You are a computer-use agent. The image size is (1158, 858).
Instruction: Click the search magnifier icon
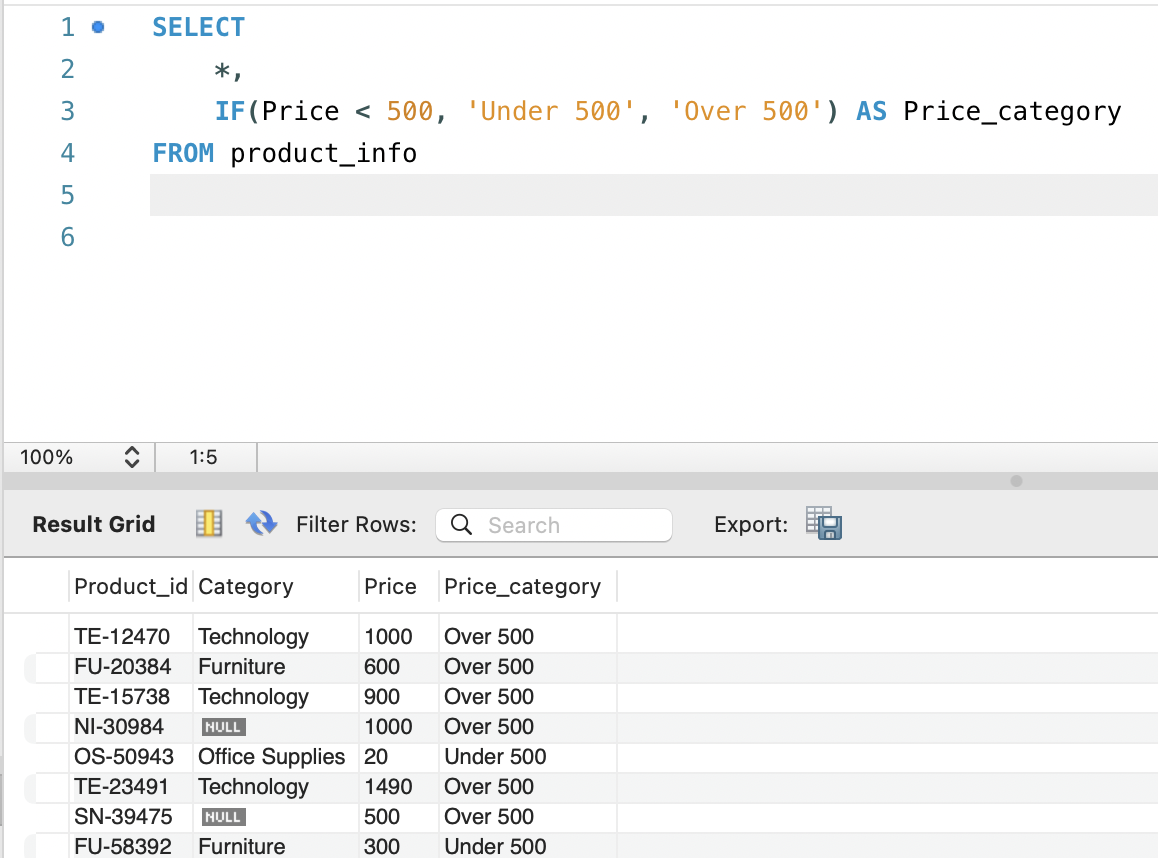click(x=462, y=525)
